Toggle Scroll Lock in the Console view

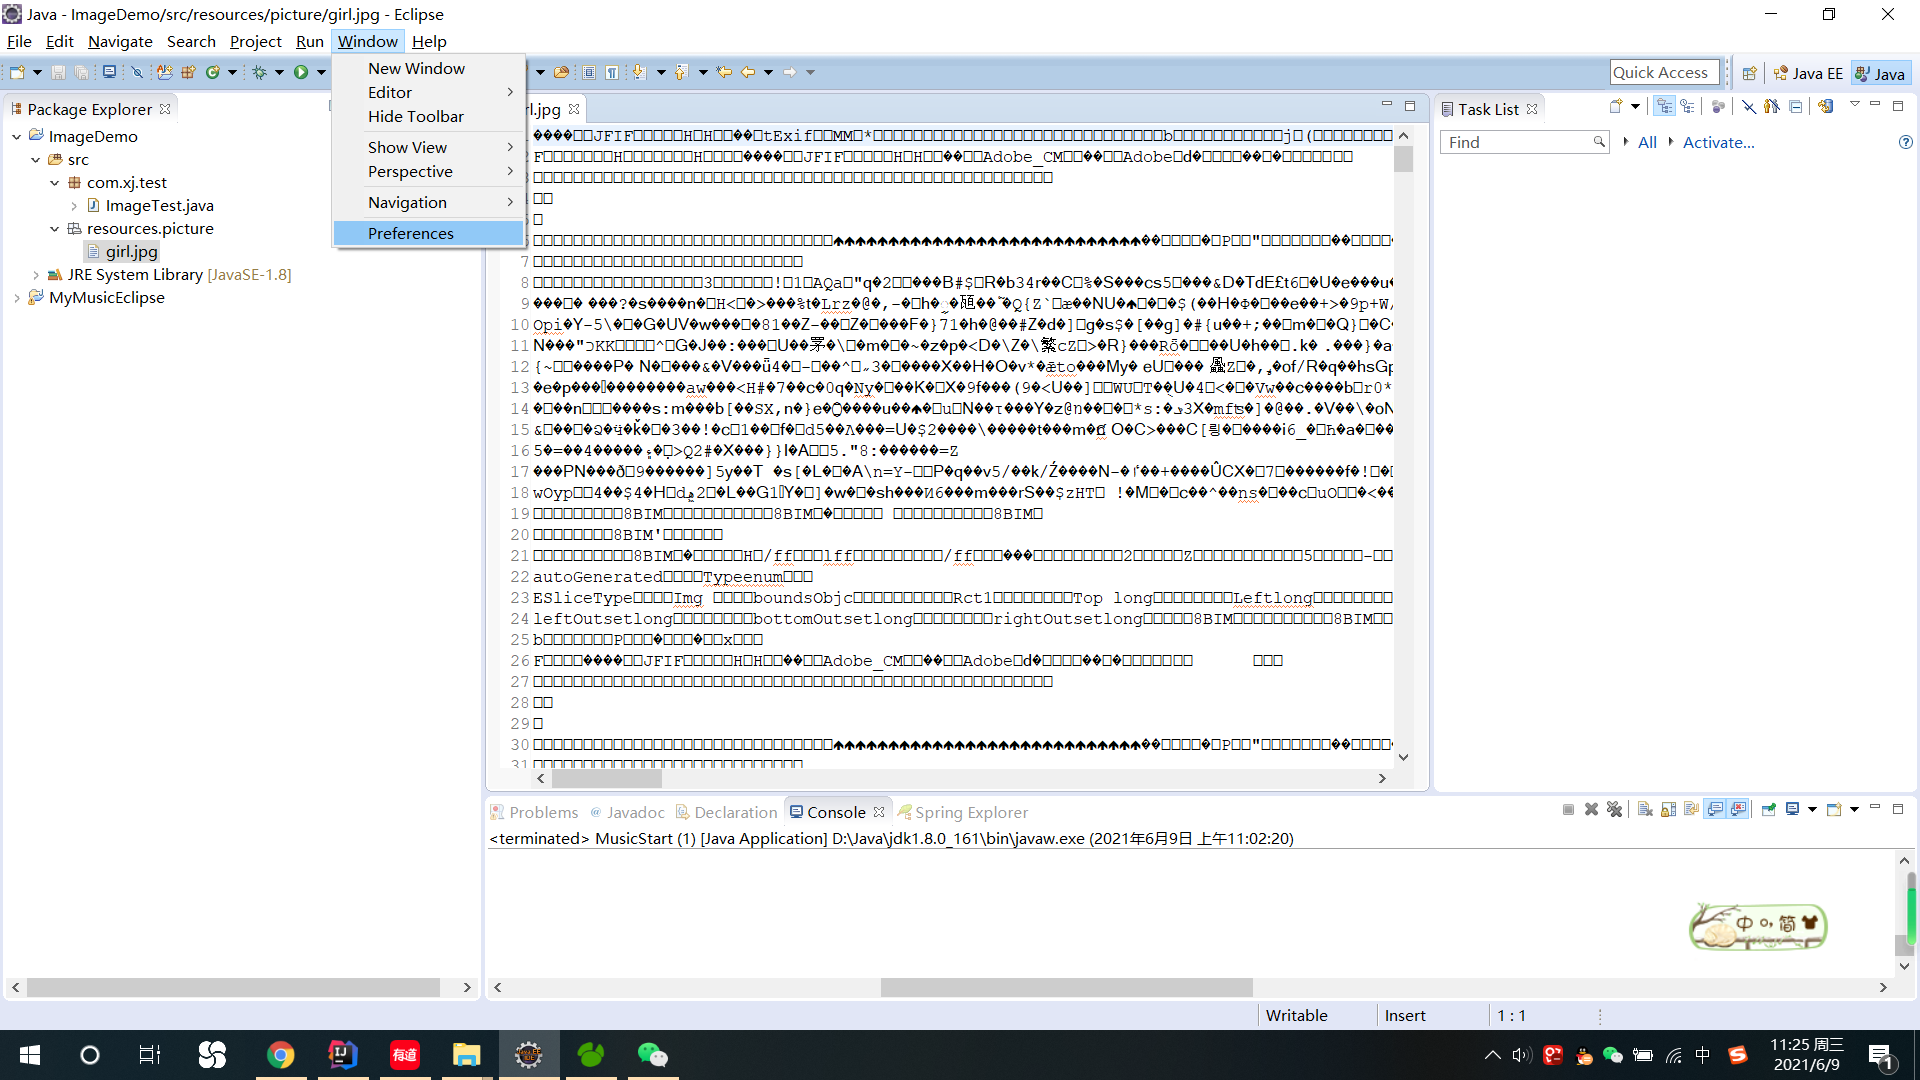[1667, 810]
